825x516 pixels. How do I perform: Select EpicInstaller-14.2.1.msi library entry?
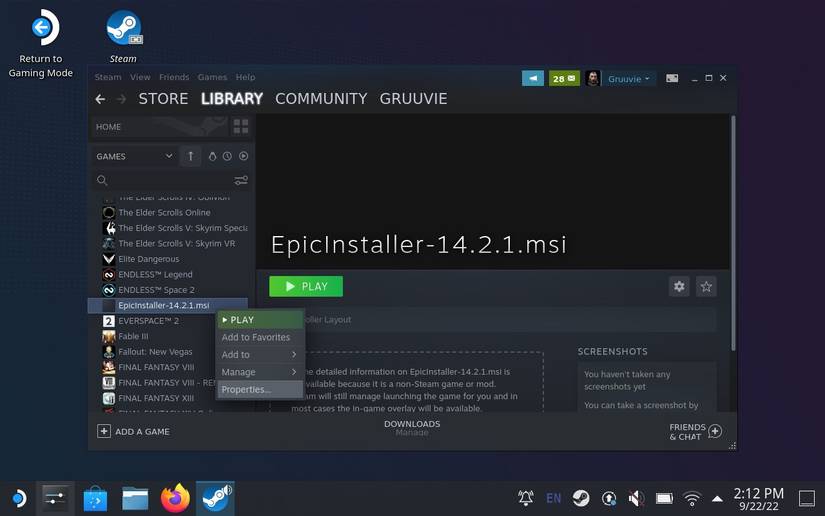(x=167, y=305)
